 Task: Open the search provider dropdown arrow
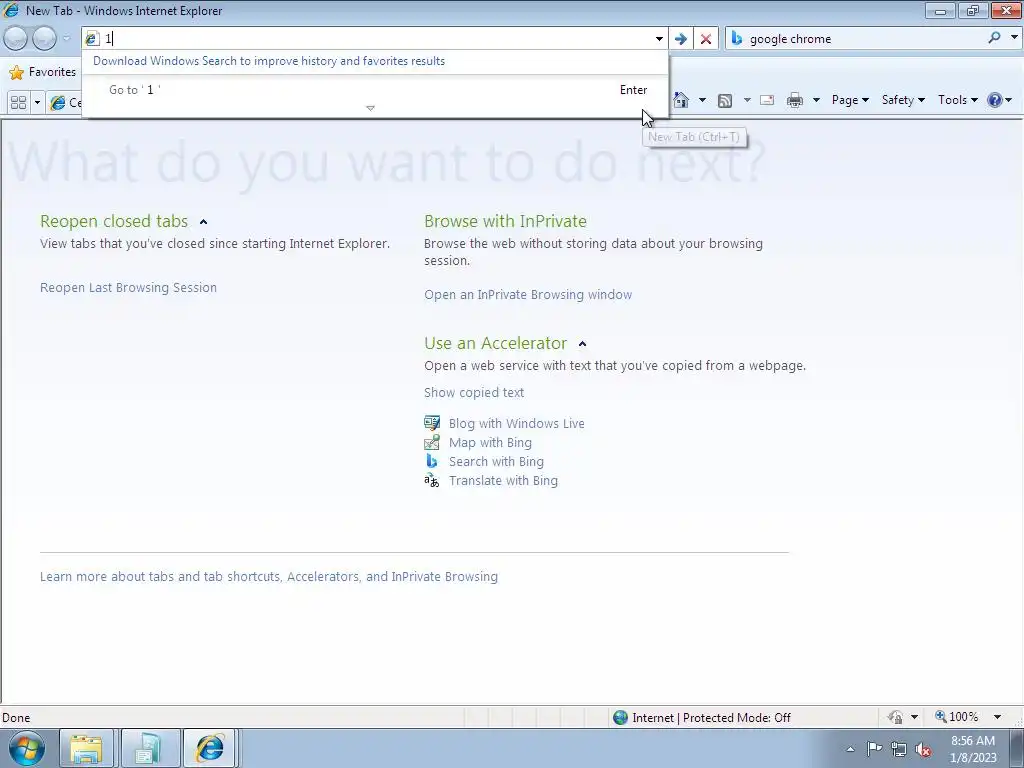tap(1014, 38)
